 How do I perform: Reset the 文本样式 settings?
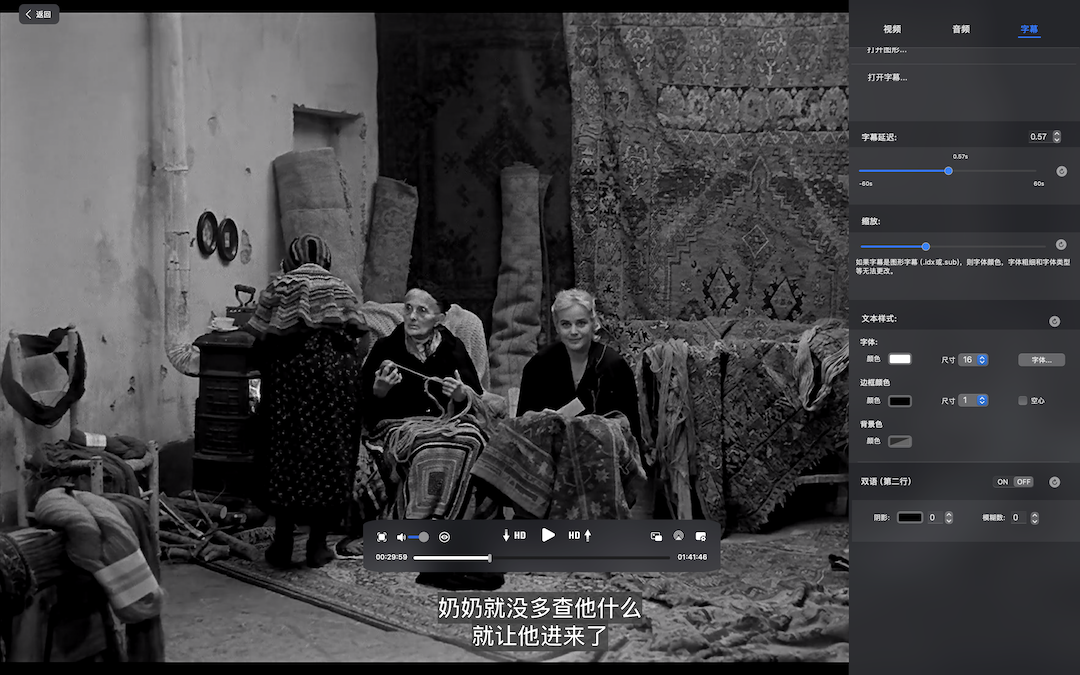click(x=1055, y=321)
